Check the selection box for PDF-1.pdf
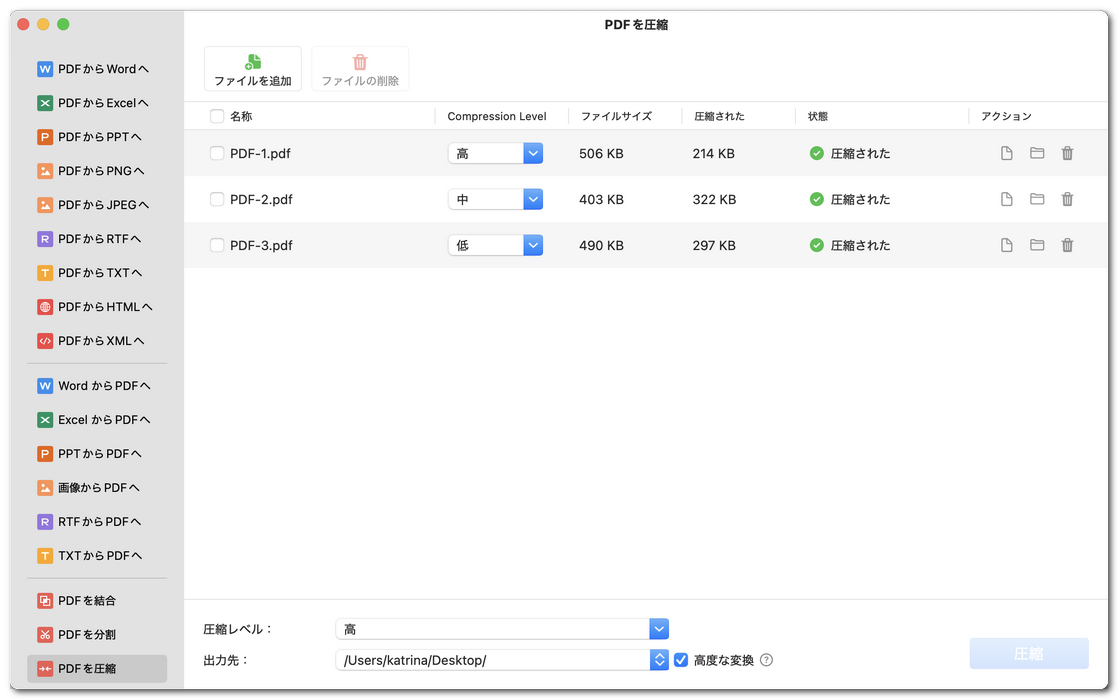1119x700 pixels. pos(217,153)
